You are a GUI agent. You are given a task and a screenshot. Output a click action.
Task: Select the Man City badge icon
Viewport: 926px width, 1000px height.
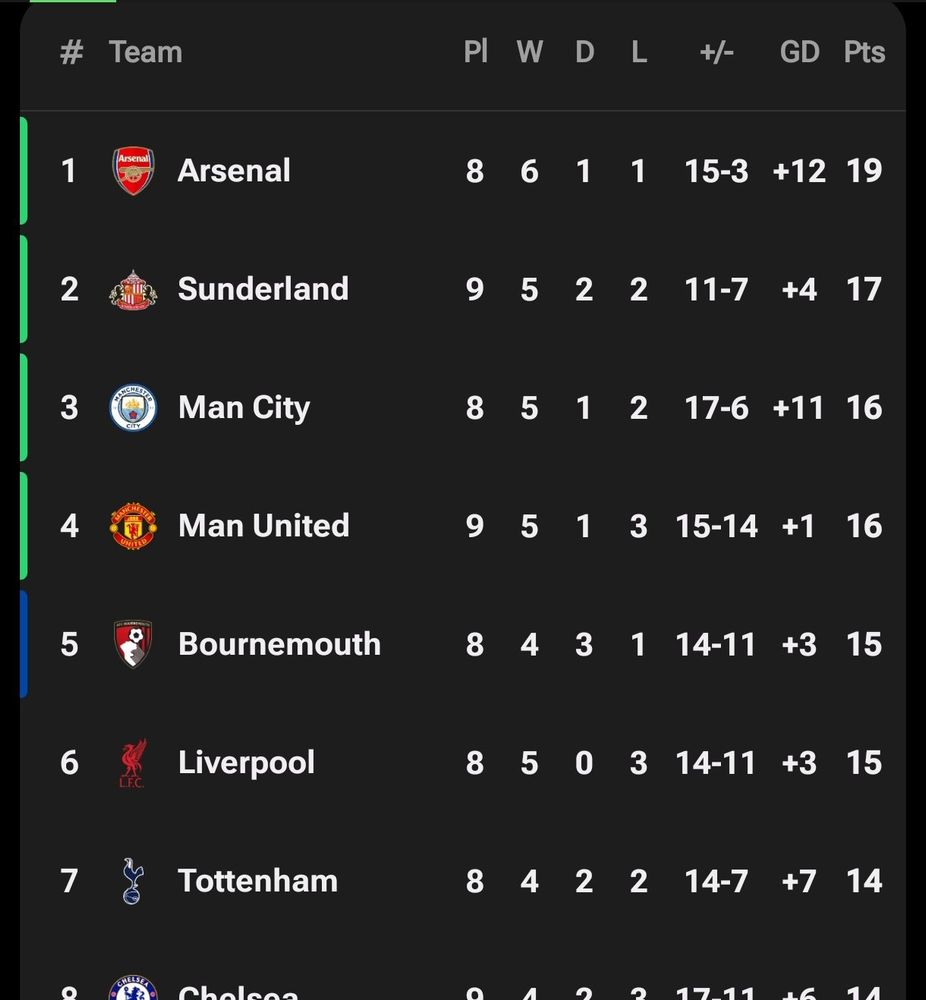point(133,408)
